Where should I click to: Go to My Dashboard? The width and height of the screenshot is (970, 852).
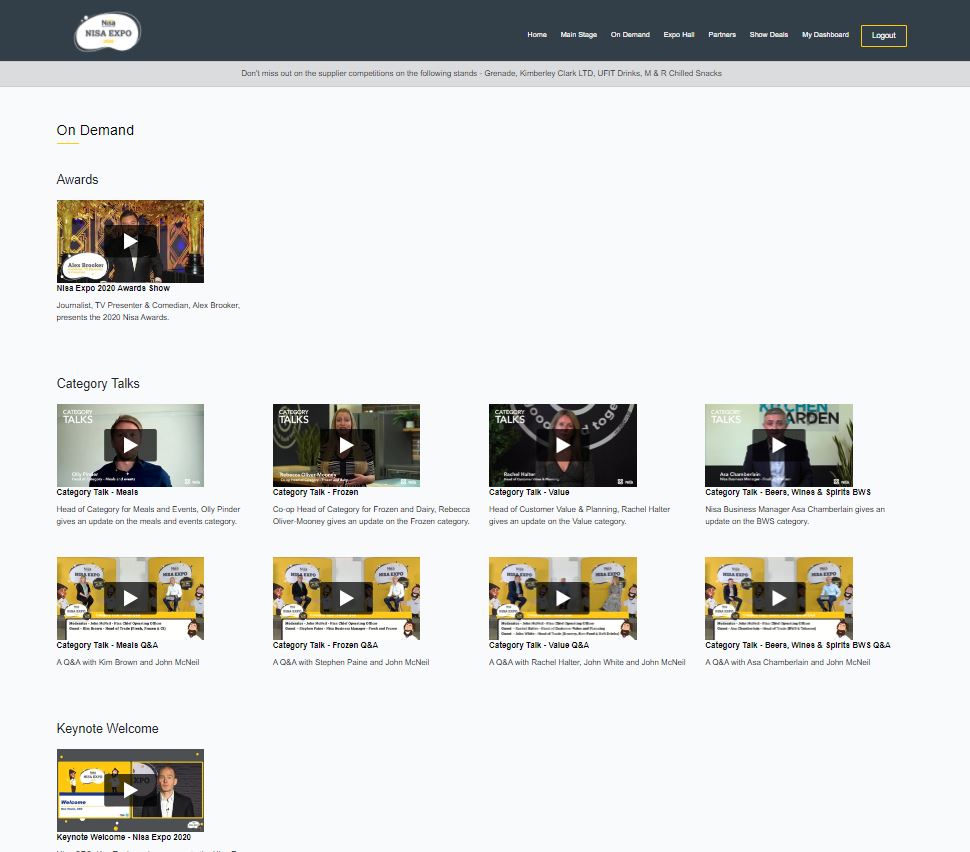pyautogui.click(x=825, y=34)
